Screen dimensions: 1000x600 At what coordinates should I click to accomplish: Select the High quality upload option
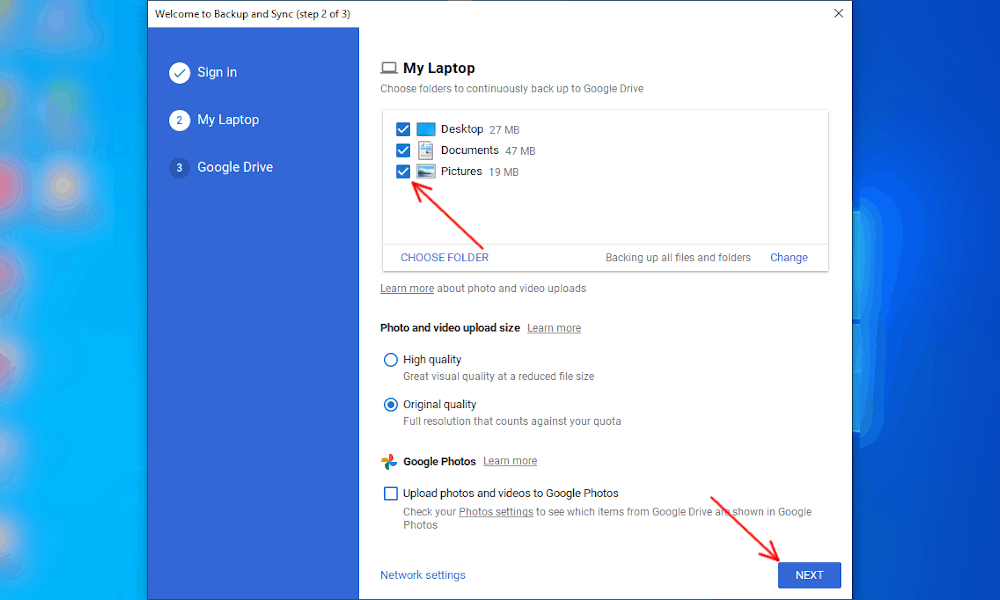(390, 360)
